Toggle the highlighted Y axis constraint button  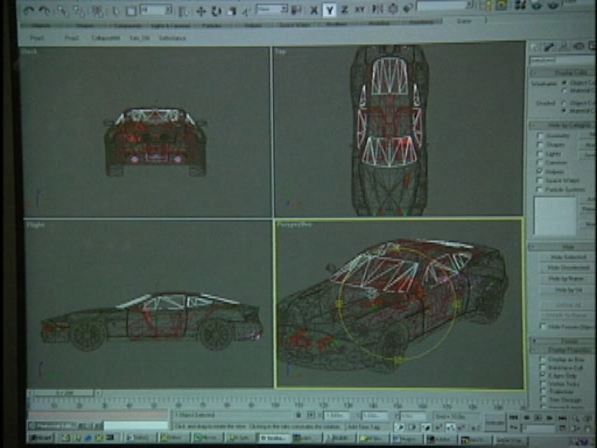point(330,10)
